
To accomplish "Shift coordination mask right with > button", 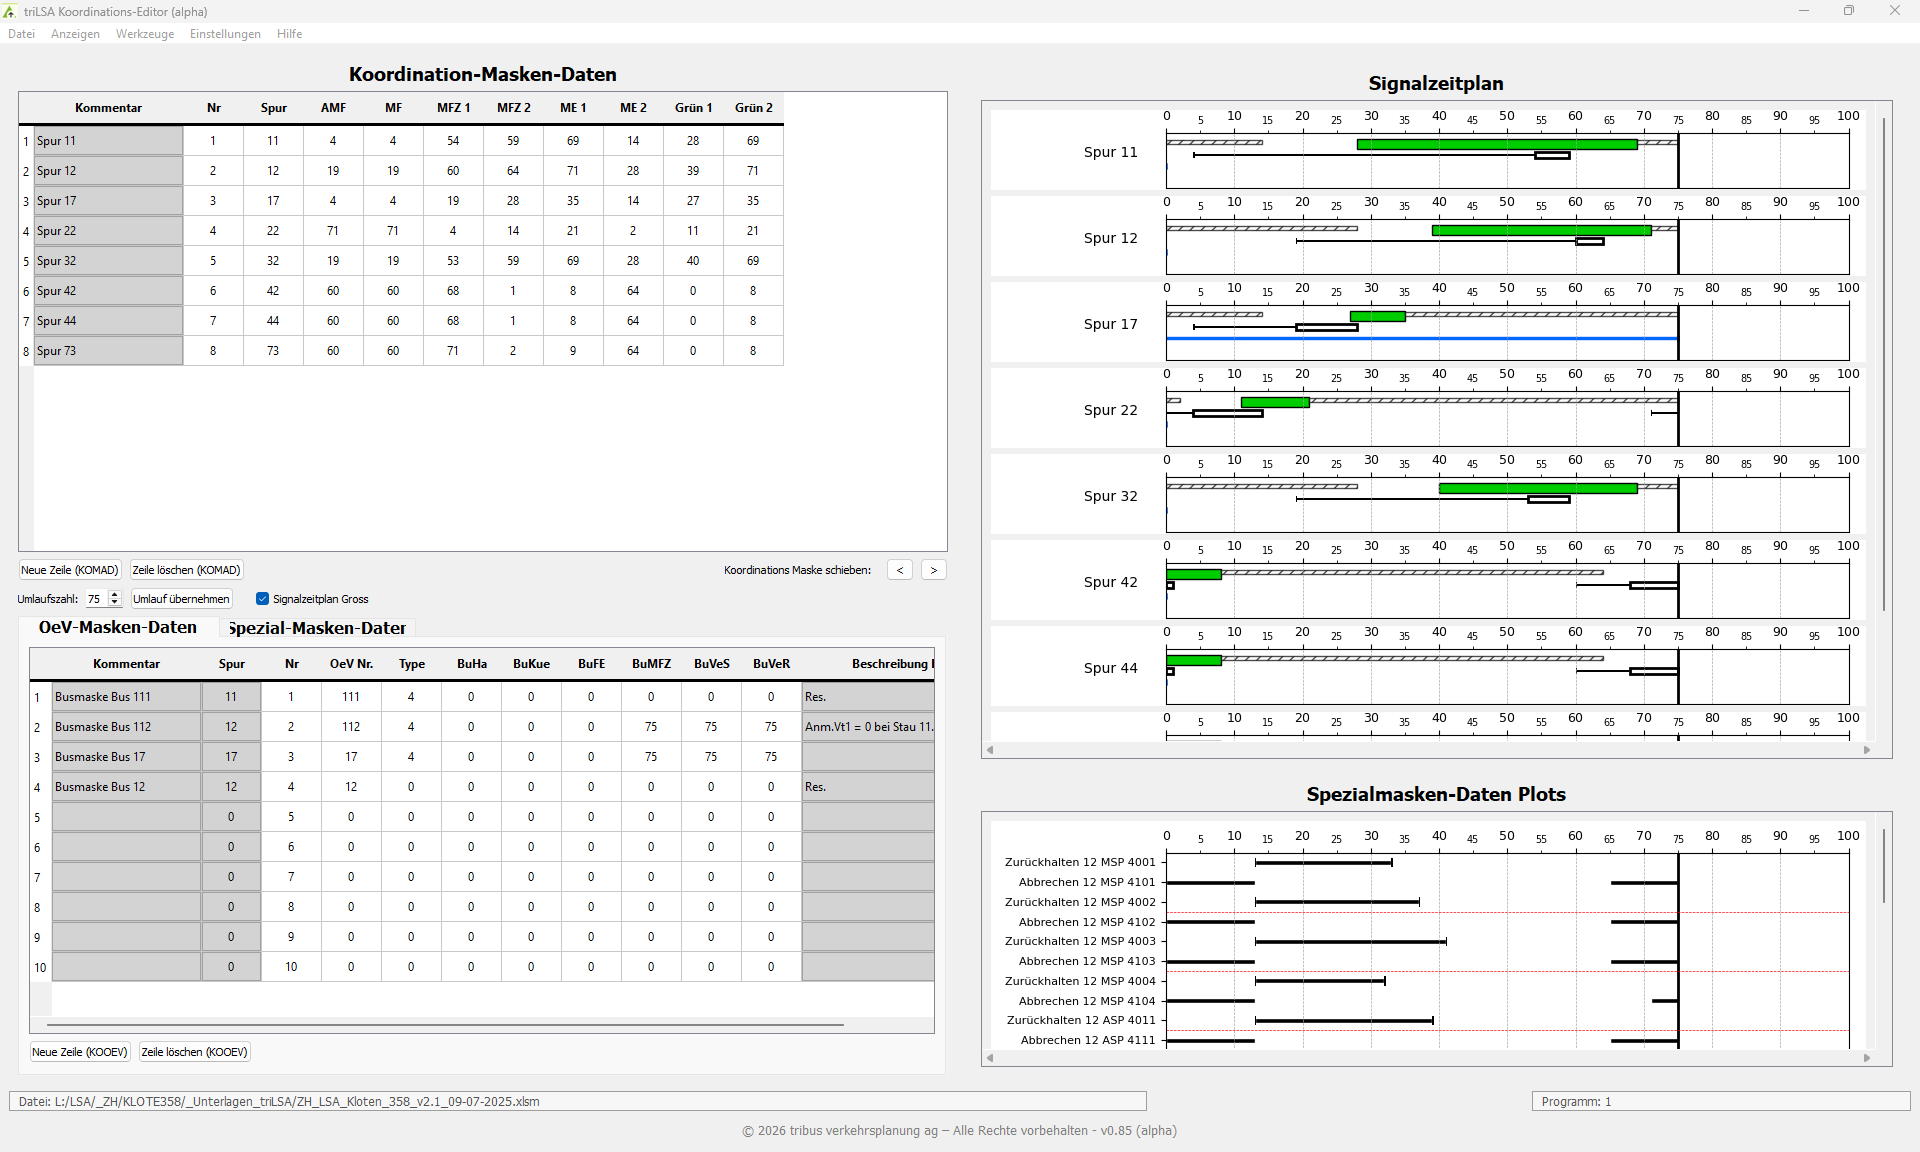I will [933, 570].
